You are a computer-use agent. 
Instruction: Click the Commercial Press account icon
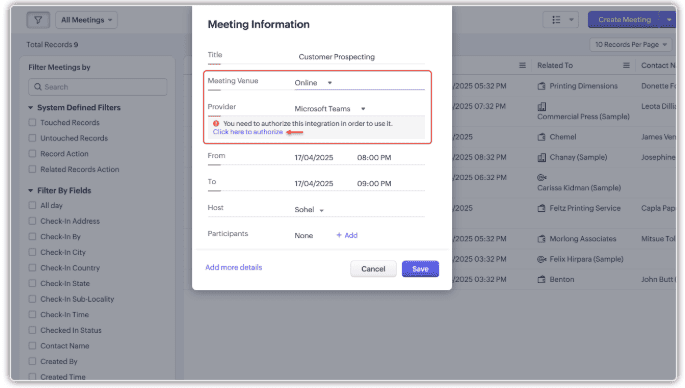click(542, 107)
